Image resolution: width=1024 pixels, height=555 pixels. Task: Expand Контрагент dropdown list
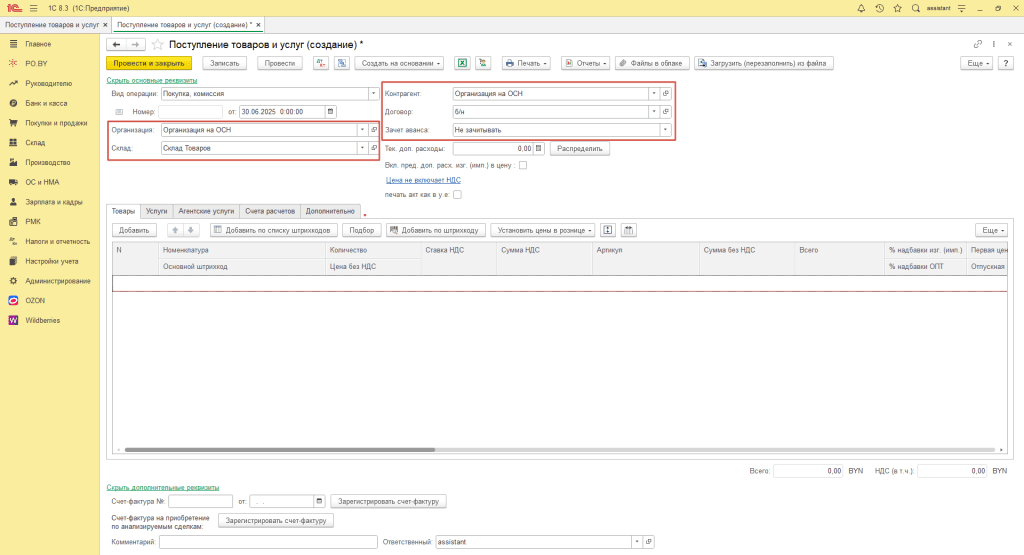654,93
